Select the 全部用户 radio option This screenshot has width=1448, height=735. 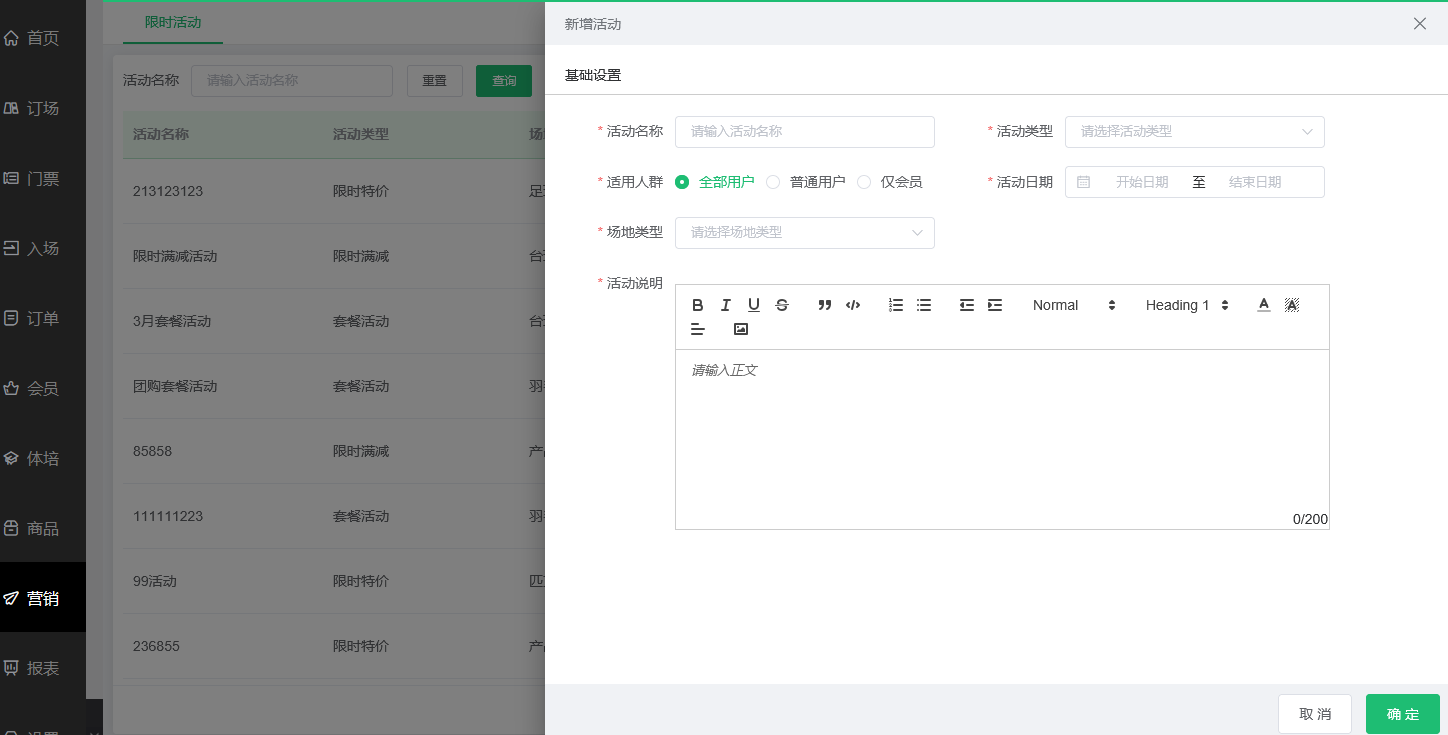click(x=682, y=182)
